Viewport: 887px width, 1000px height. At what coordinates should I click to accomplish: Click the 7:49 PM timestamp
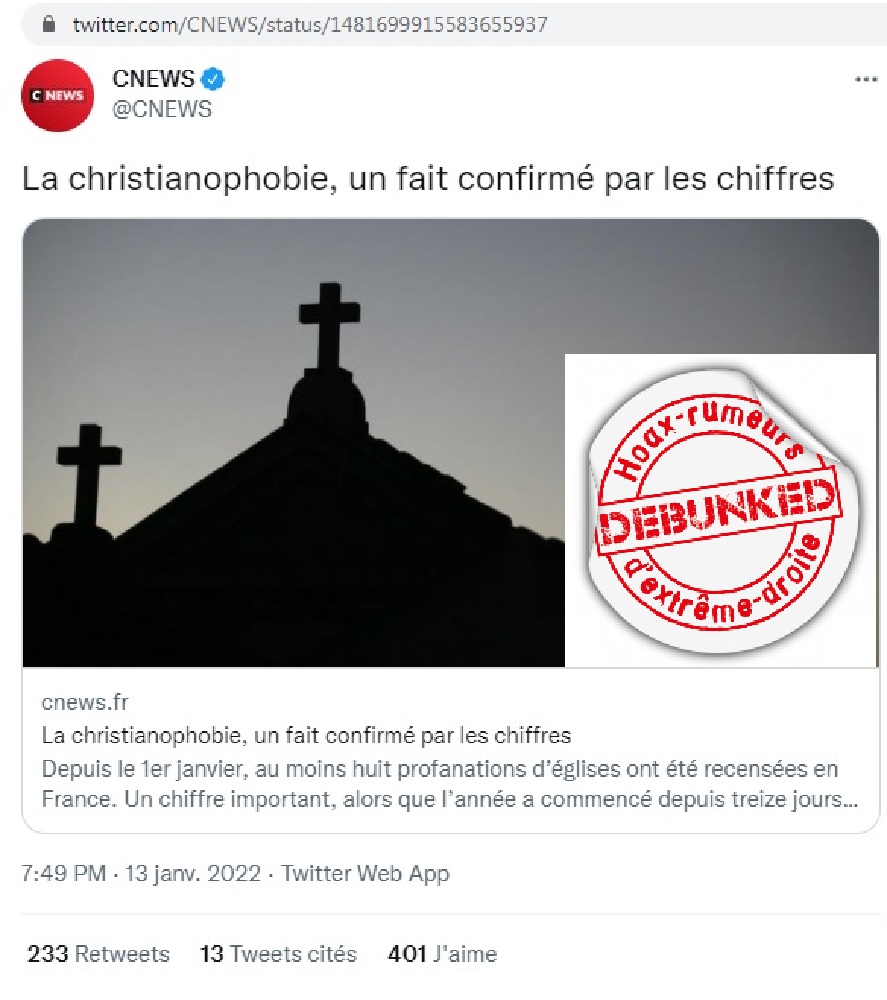(x=63, y=873)
